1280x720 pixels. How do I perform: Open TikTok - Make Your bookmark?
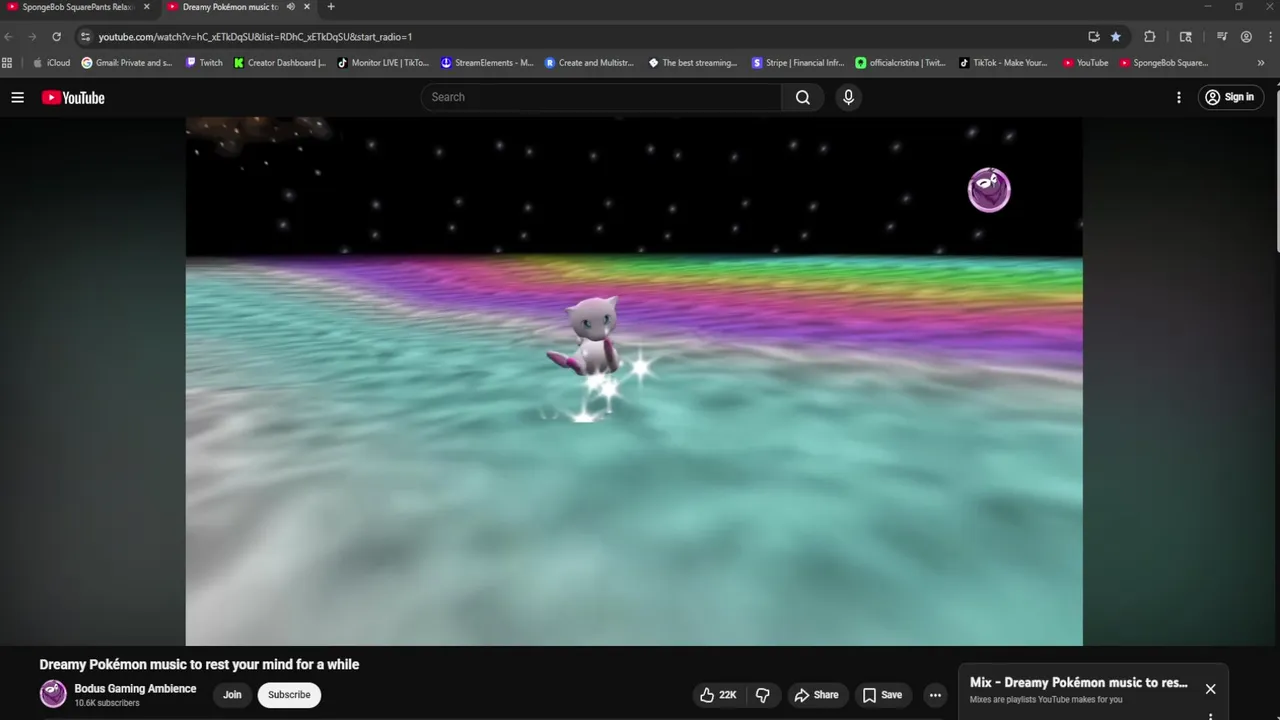(x=1003, y=63)
